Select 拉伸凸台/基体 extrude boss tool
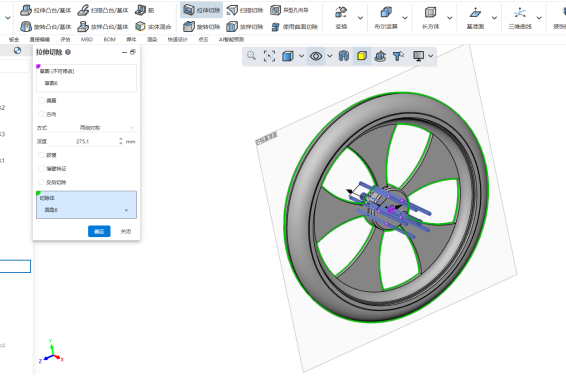The image size is (566, 376). 45,10
